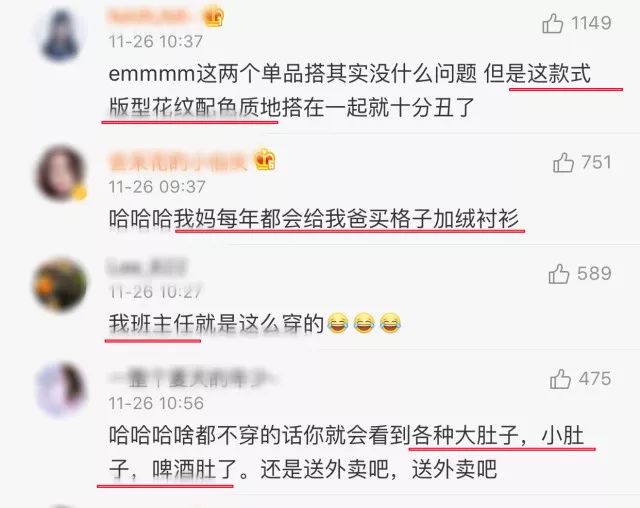Open the first commenter's profile avatar
Viewport: 640px width, 508px height.
coord(60,35)
